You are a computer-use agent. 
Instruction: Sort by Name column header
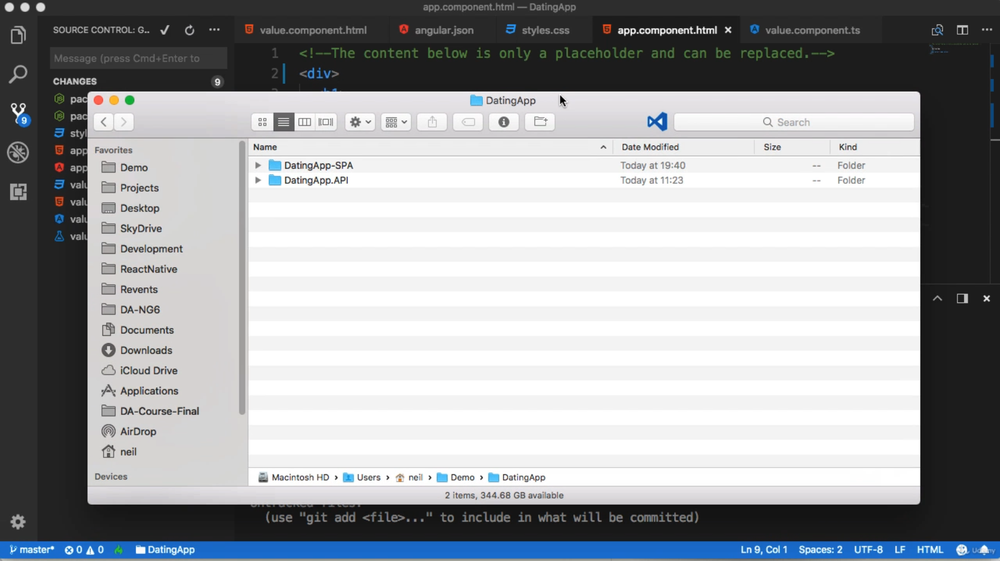coord(430,147)
